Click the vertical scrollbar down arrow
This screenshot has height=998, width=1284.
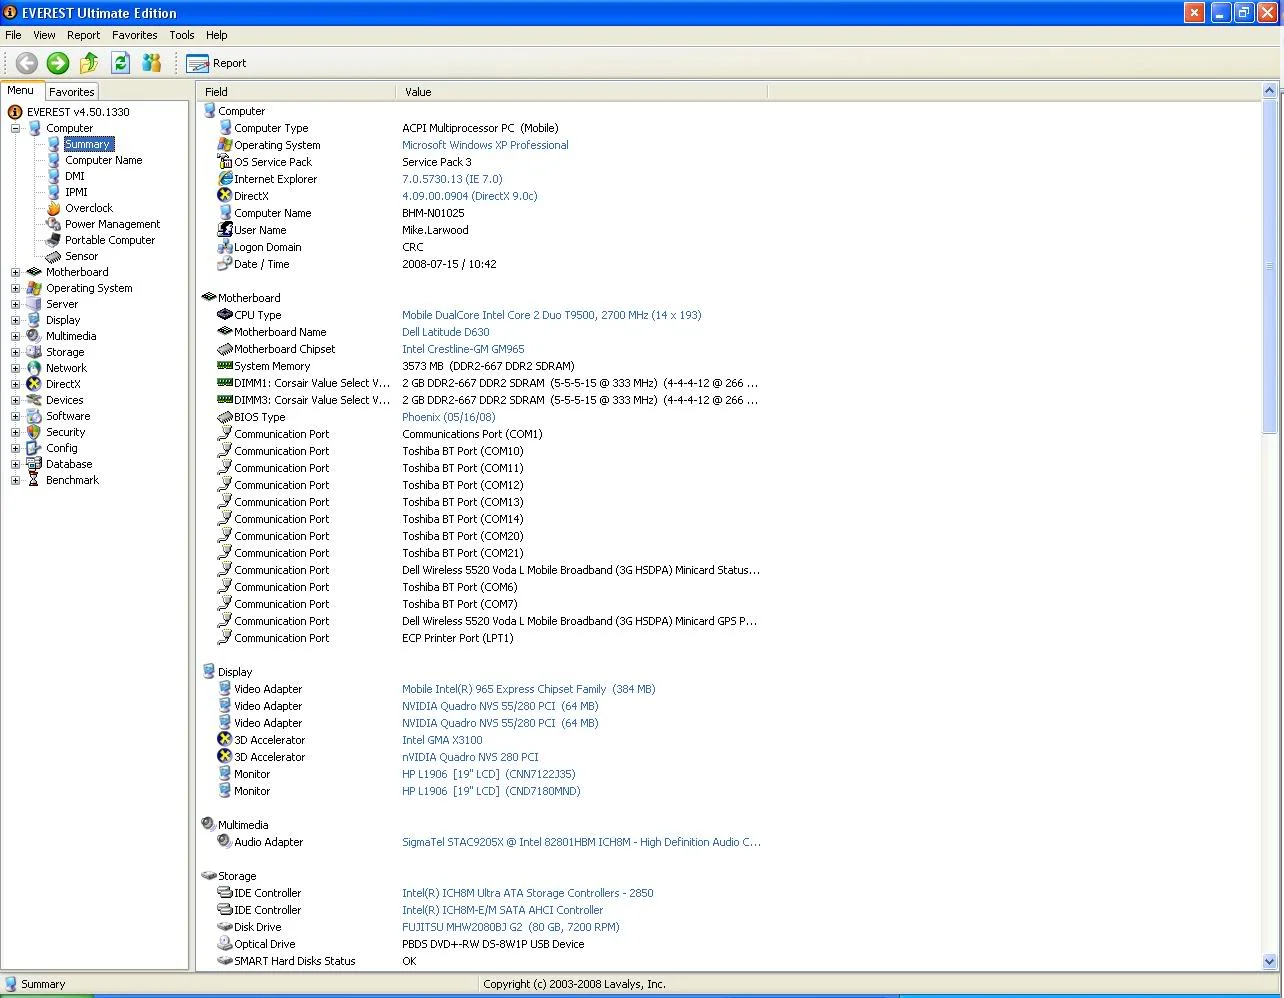pyautogui.click(x=1270, y=962)
